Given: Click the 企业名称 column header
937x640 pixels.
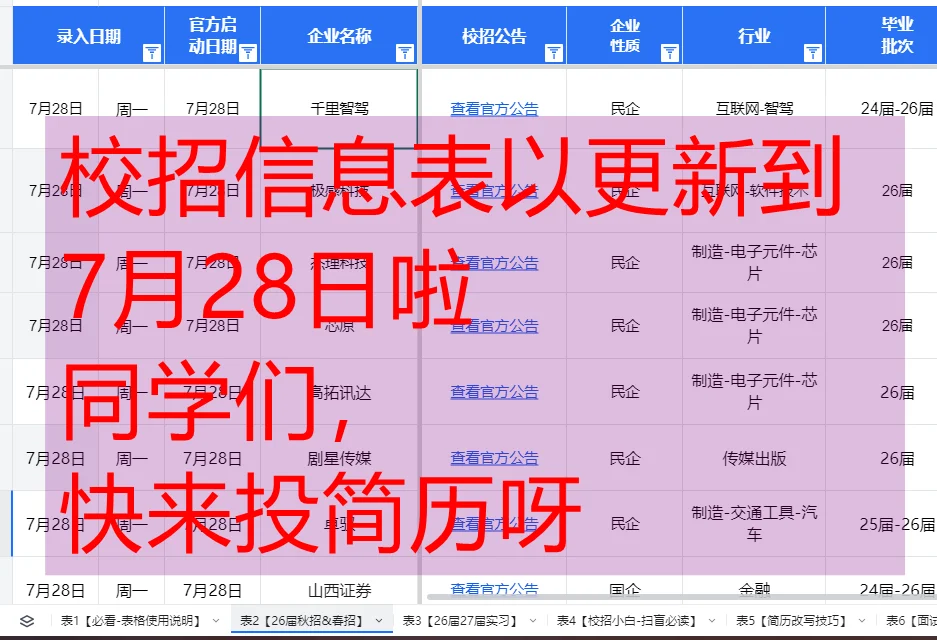Looking at the screenshot, I should (339, 36).
